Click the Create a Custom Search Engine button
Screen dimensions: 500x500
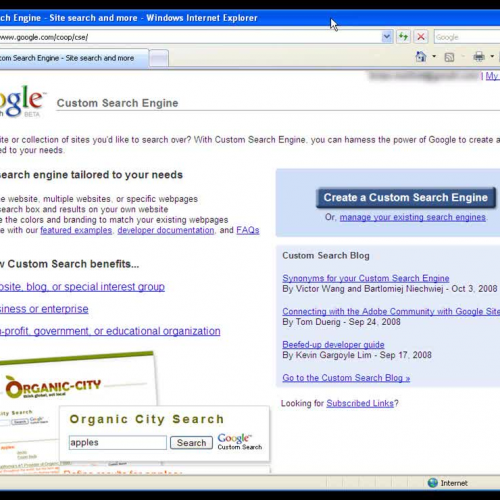[406, 198]
